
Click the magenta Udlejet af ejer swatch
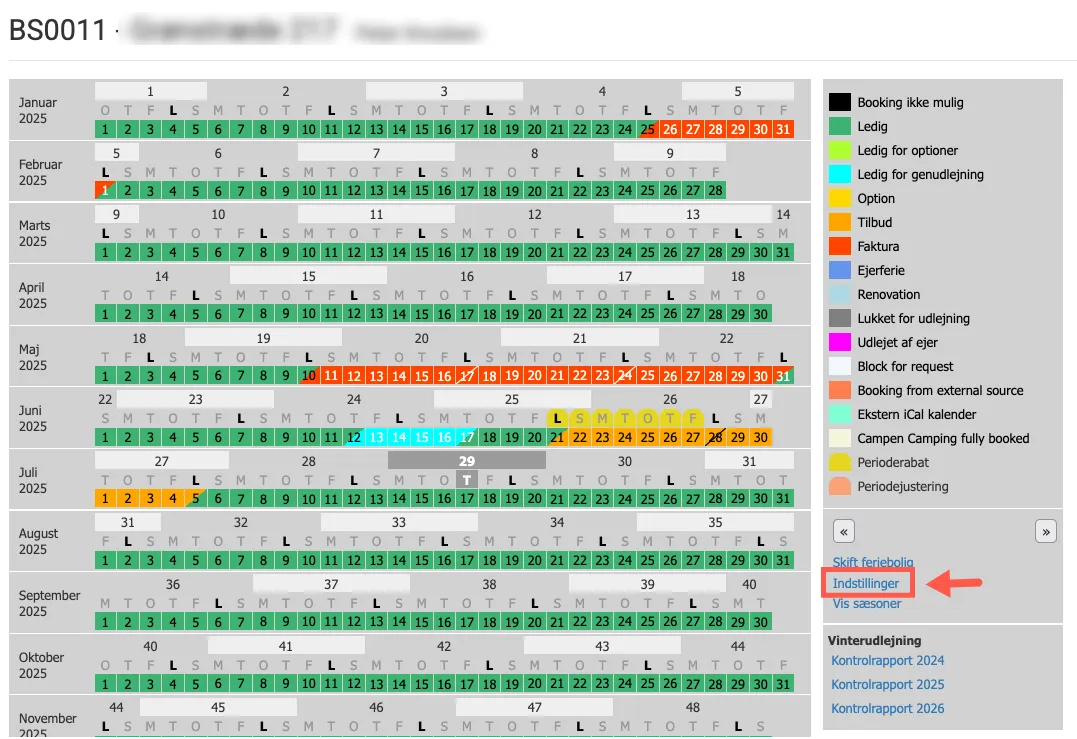click(839, 342)
